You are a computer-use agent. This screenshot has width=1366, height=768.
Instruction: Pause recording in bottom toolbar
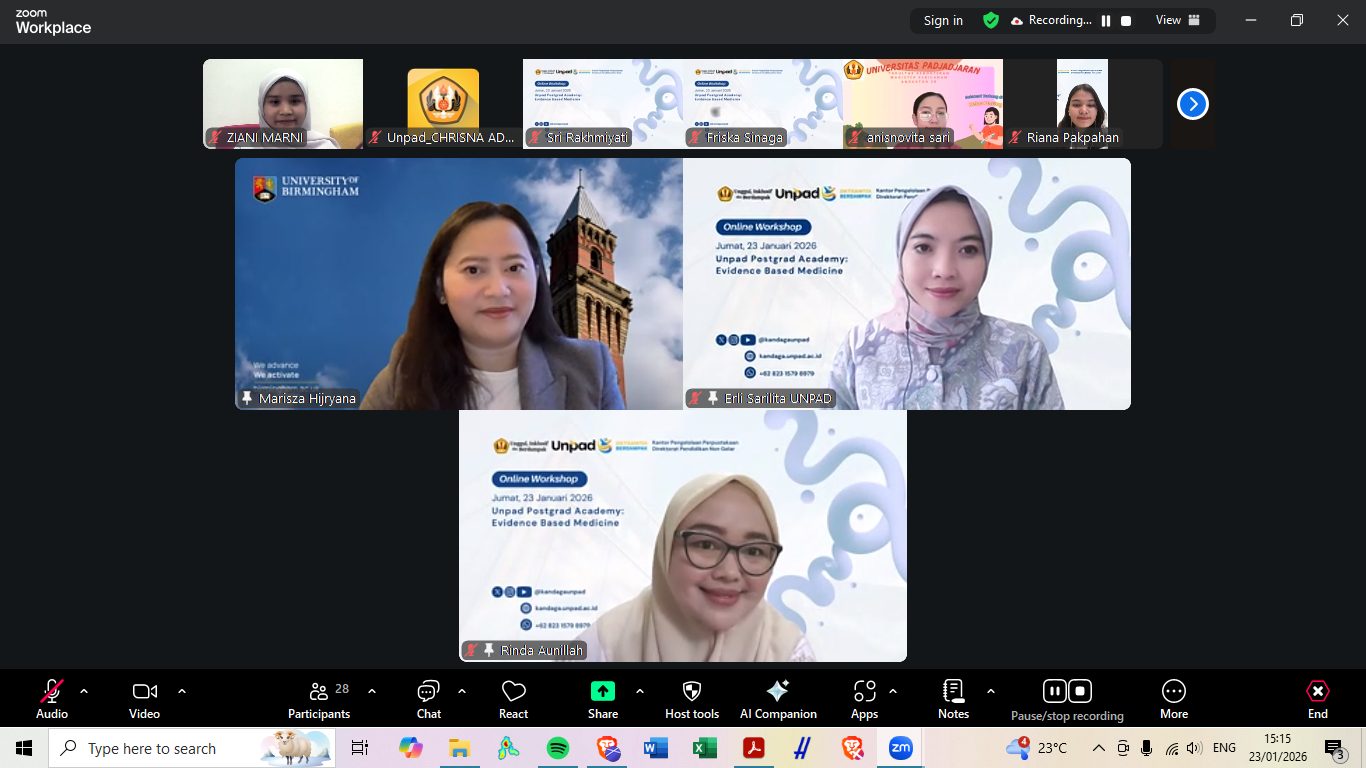[1054, 691]
